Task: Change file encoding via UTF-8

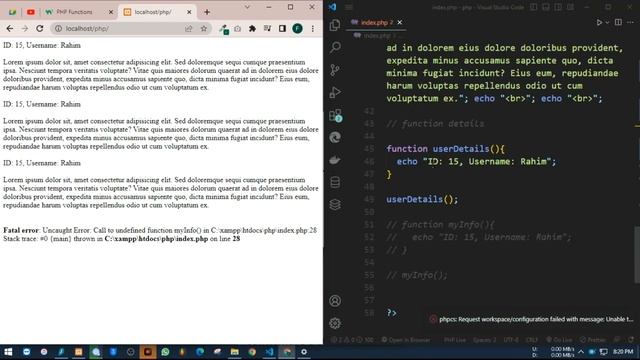Action: click(511, 340)
